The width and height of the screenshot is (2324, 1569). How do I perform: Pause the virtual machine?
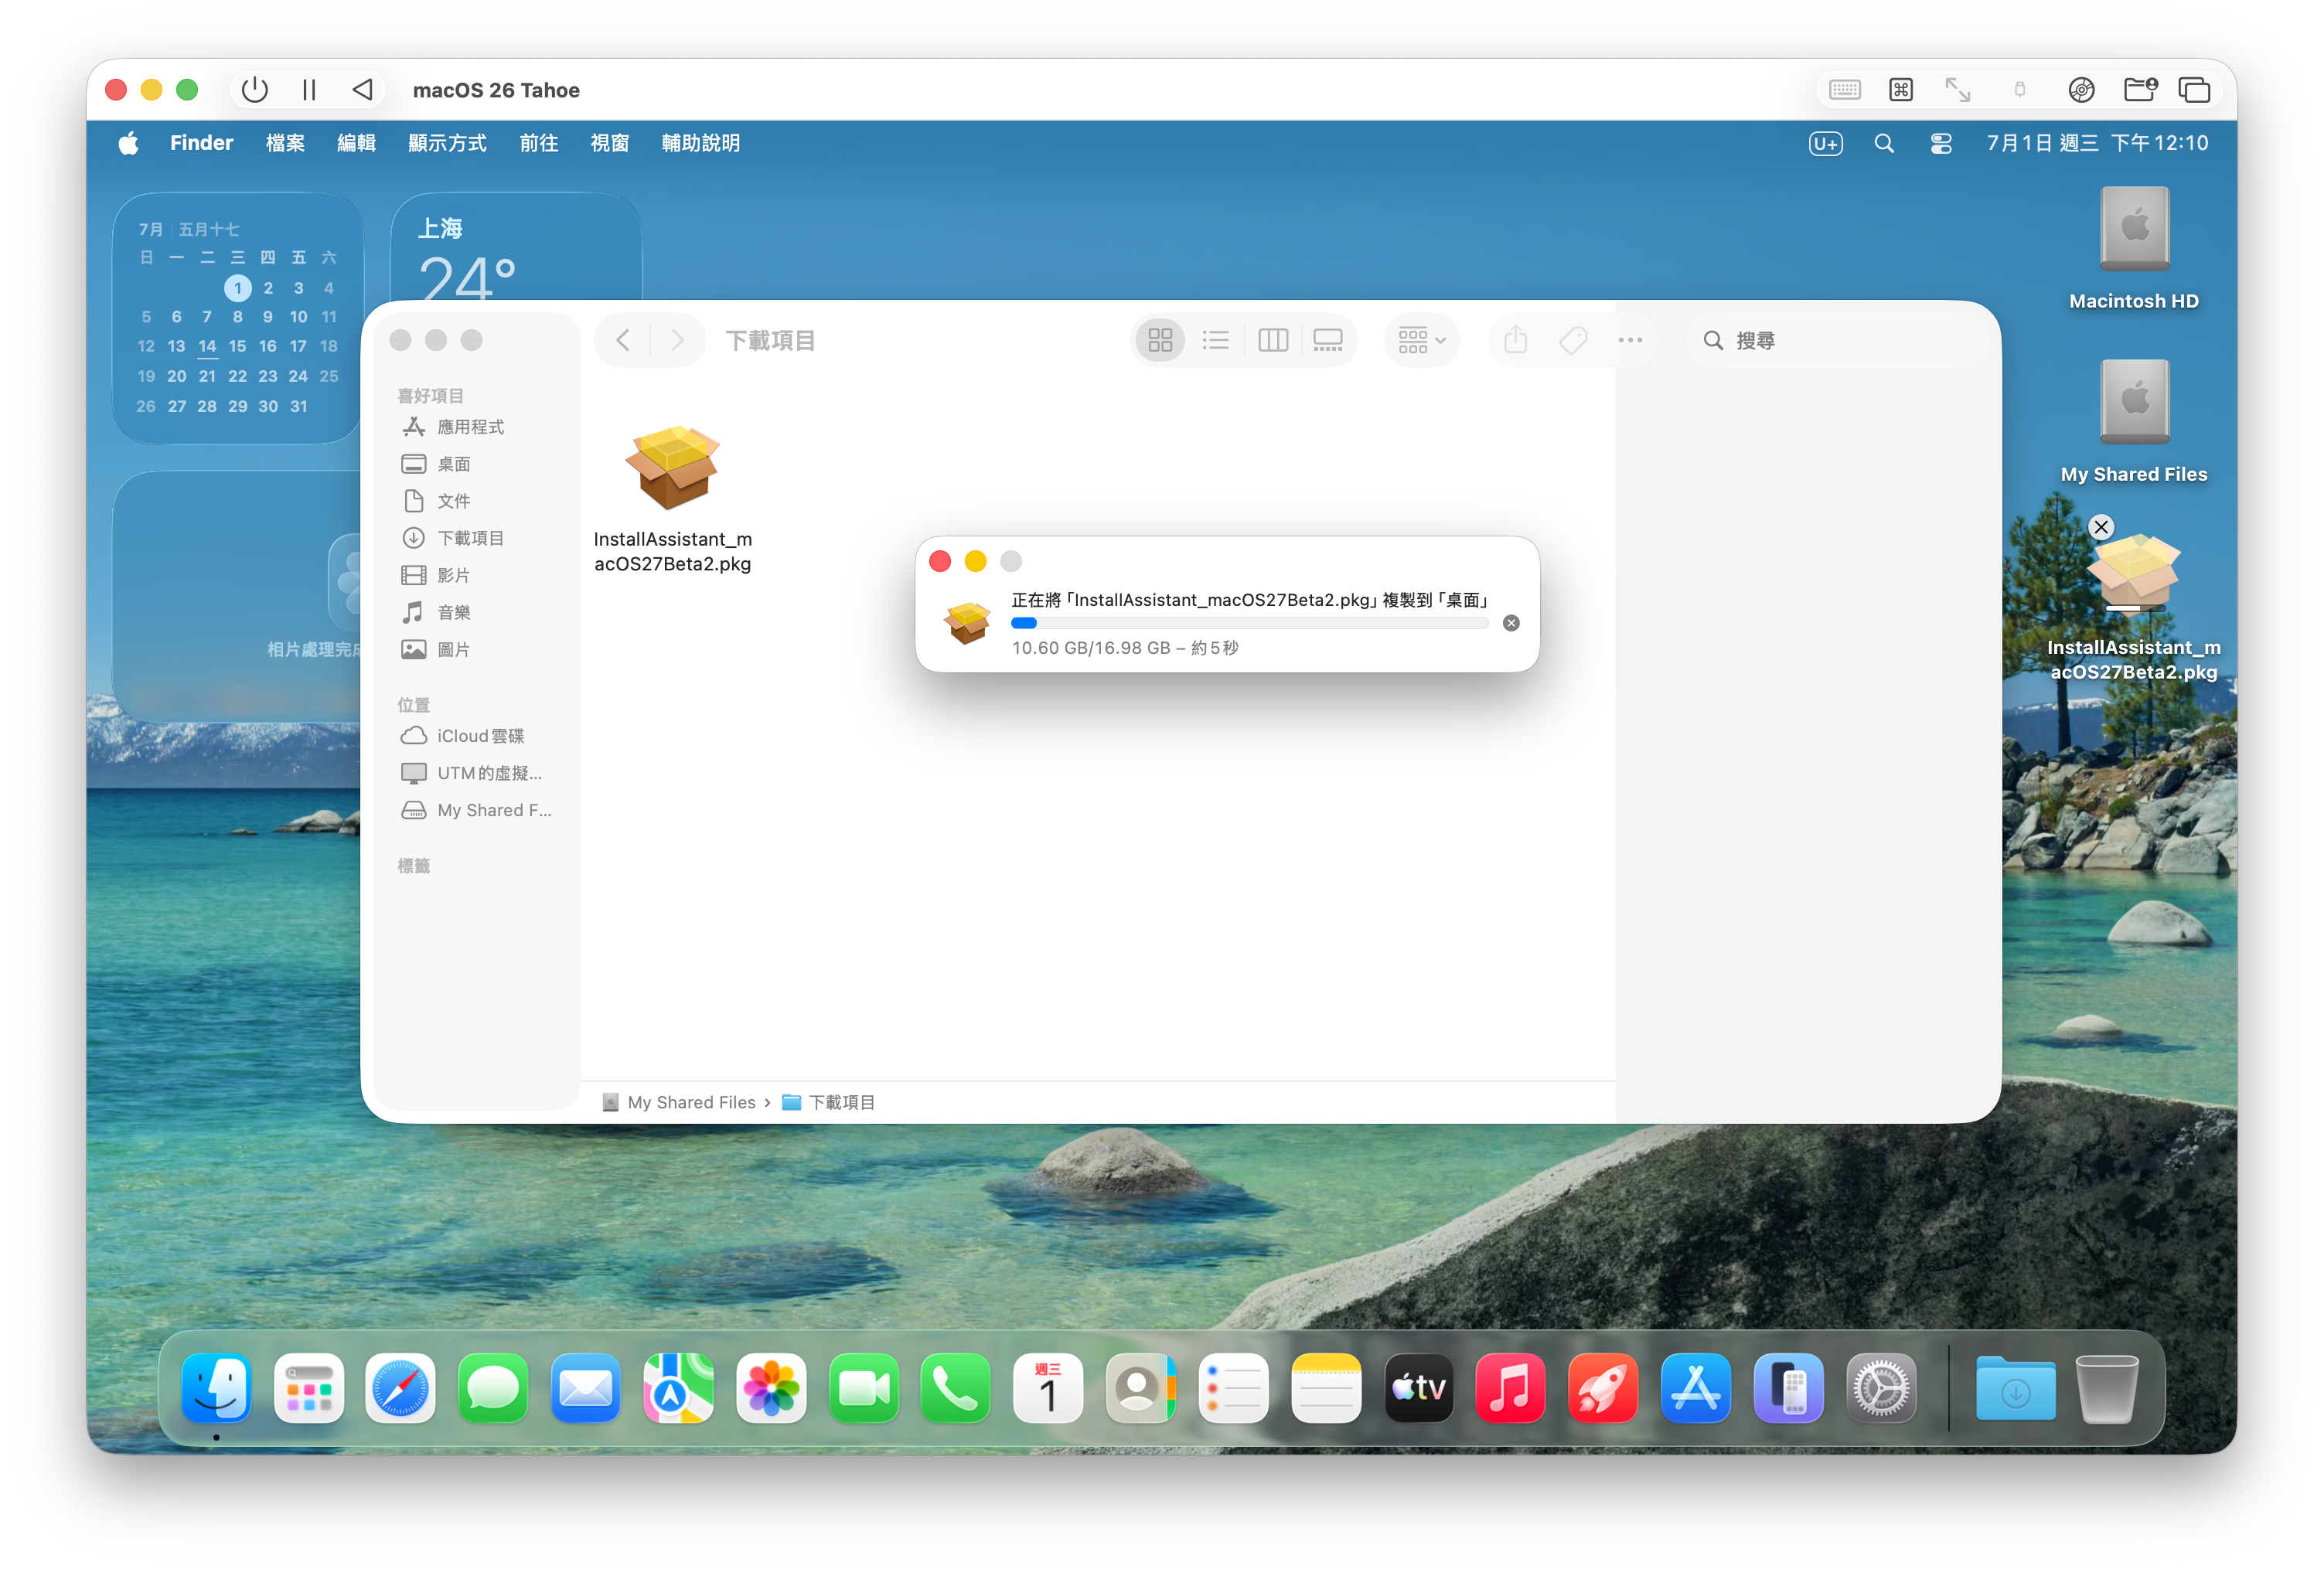click(x=309, y=90)
